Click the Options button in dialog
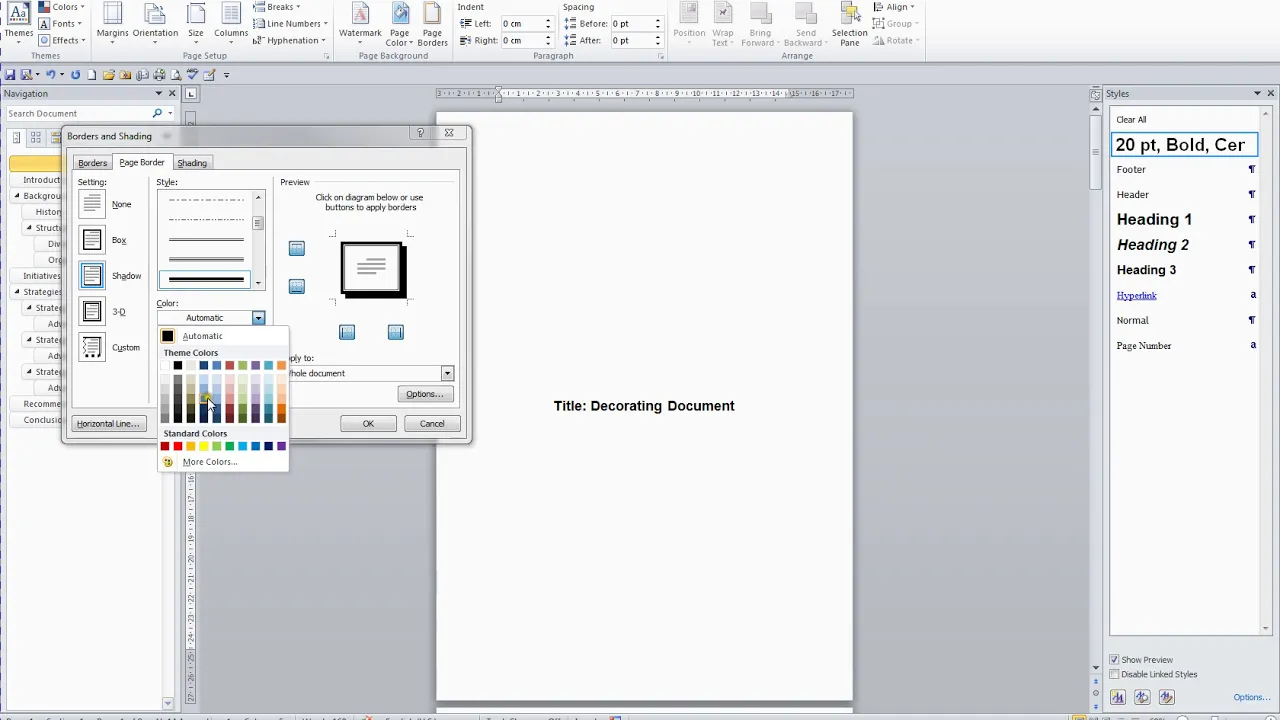 click(x=425, y=394)
